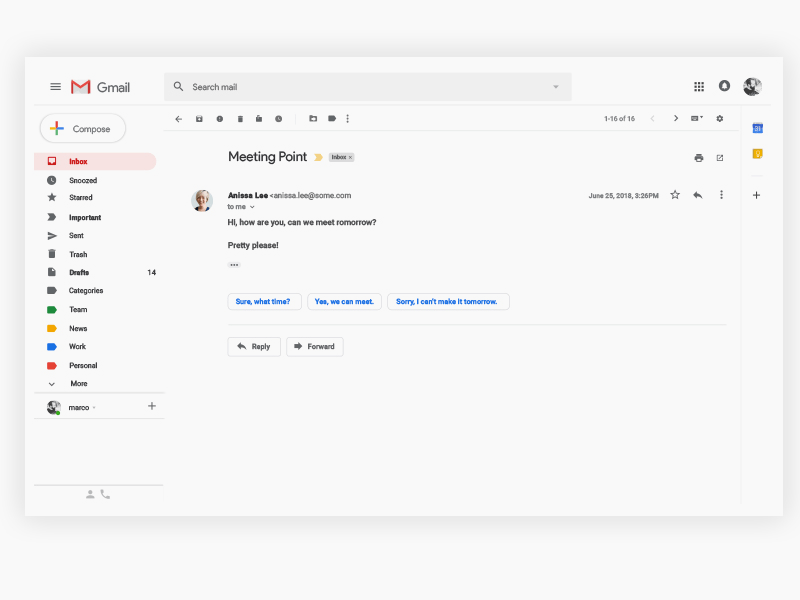Send the 'Sure, what time?' smart reply
Screen dimensions: 800x600
click(264, 301)
